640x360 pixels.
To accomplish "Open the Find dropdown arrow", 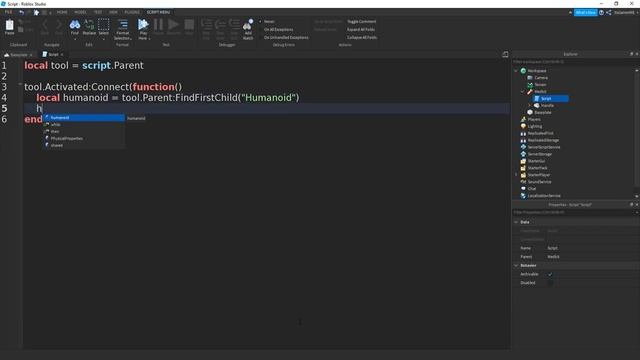I will pos(75,39).
